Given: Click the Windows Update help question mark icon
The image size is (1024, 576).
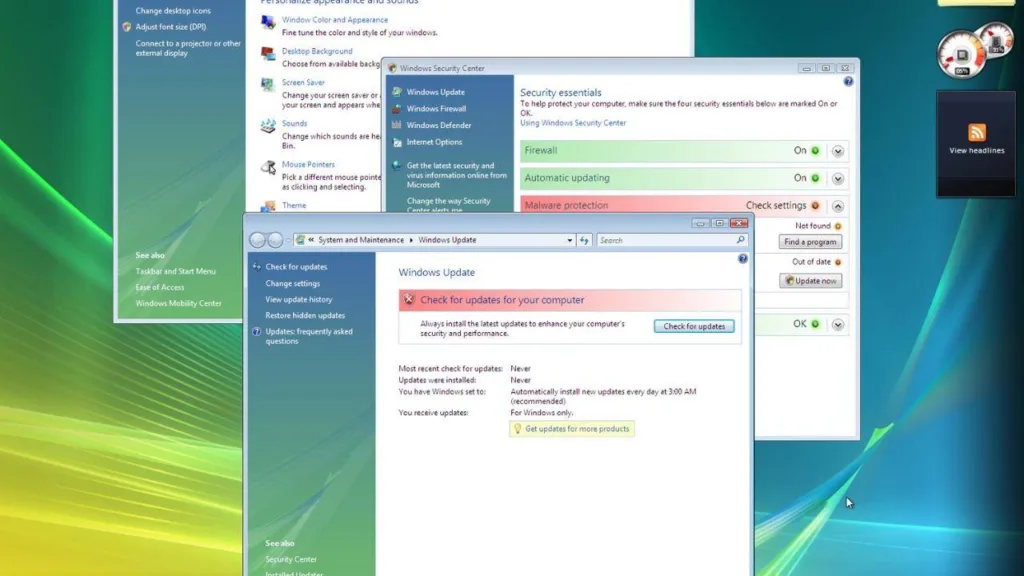Looking at the screenshot, I should tap(743, 259).
